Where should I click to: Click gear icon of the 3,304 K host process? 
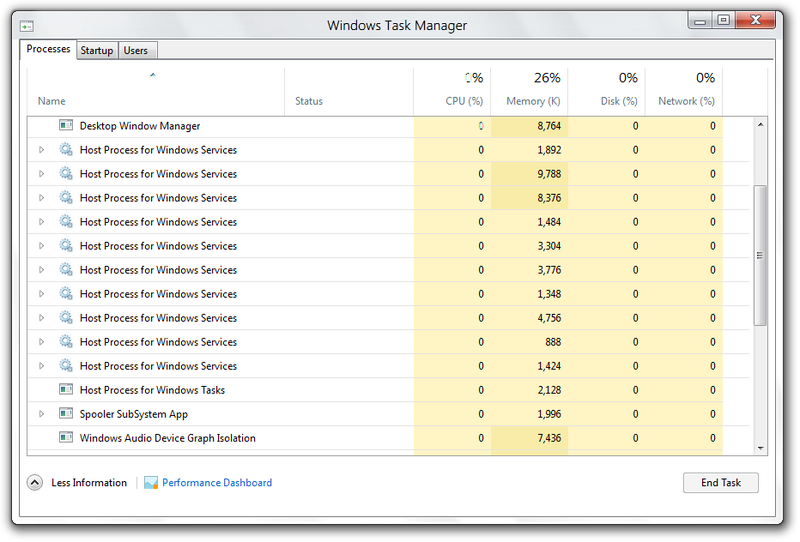(x=66, y=245)
